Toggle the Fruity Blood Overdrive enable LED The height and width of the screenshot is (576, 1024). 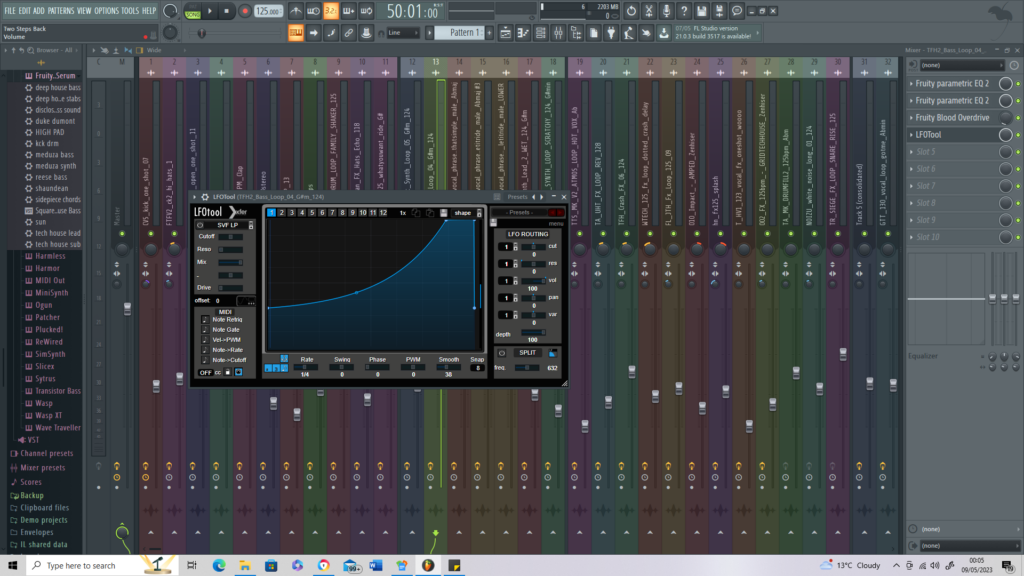[1018, 118]
